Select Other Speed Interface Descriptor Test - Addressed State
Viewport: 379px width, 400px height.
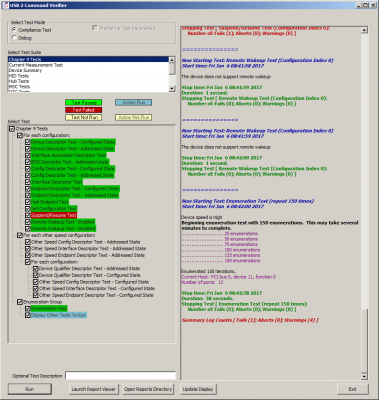89,249
